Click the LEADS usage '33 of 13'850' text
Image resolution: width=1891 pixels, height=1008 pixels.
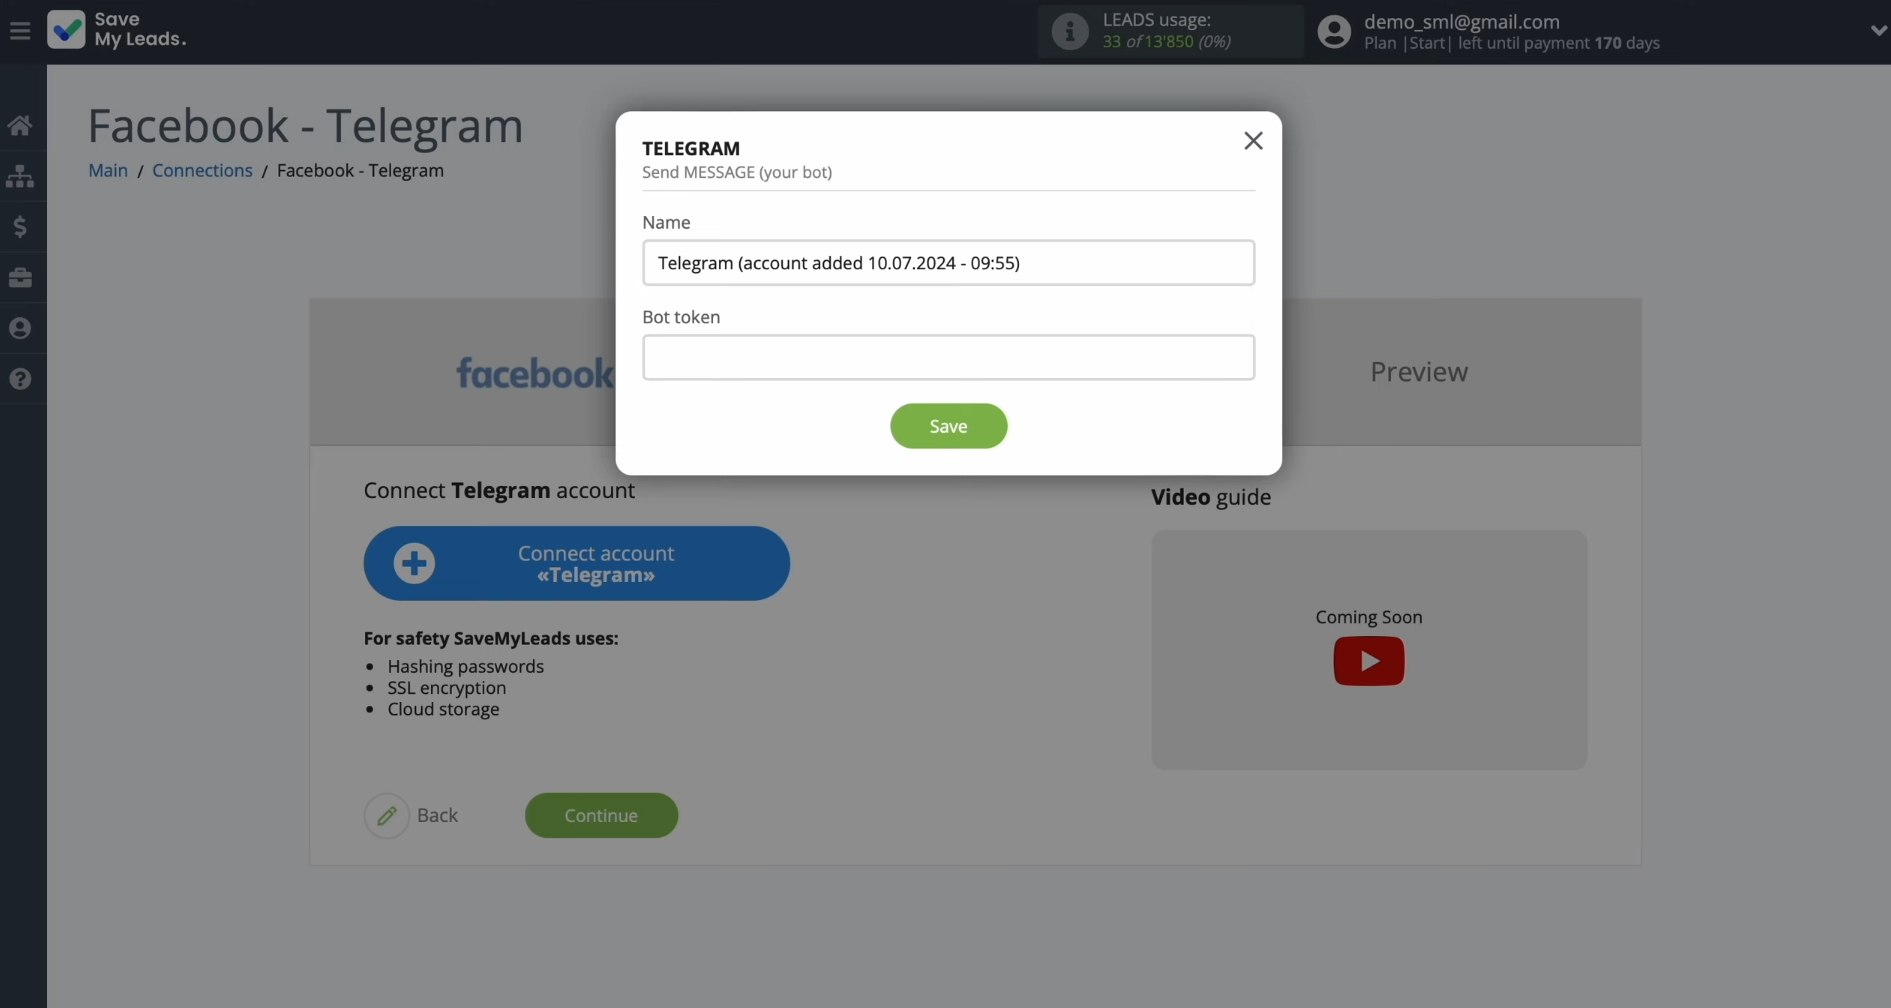pyautogui.click(x=1166, y=42)
